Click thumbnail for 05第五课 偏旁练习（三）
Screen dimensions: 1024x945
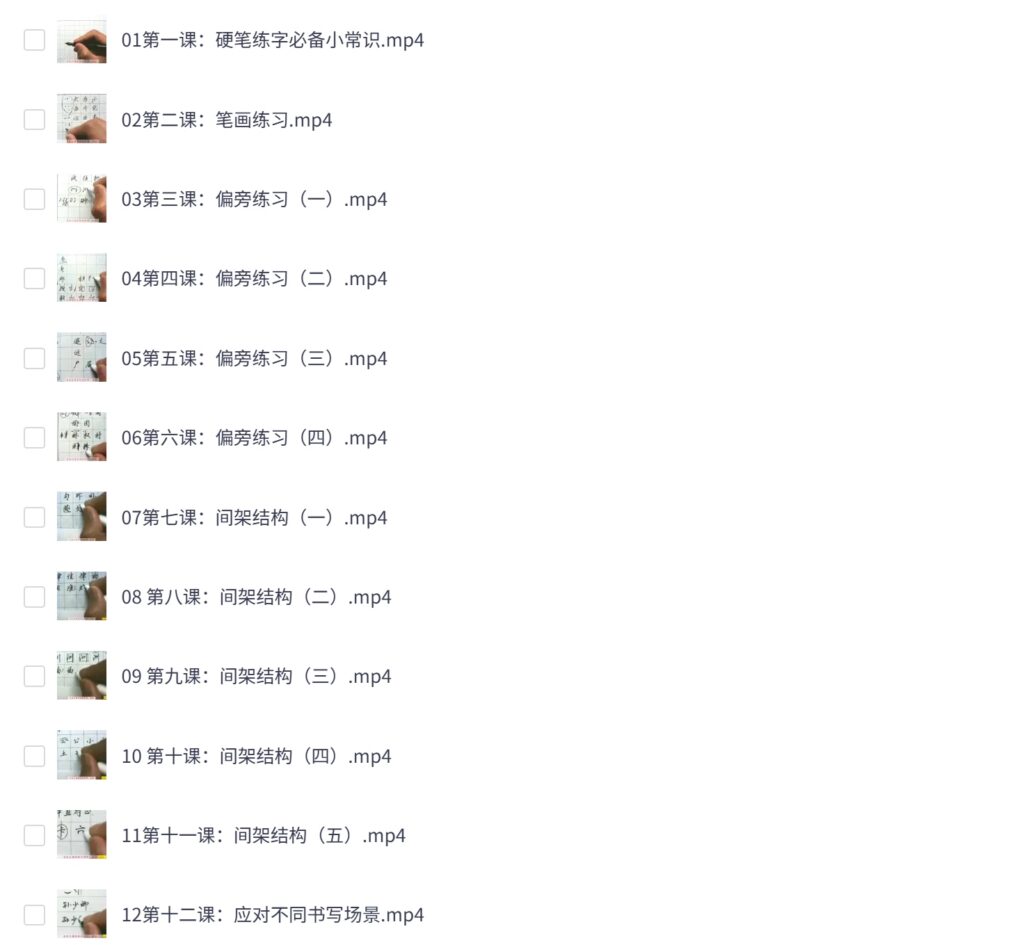coord(82,358)
